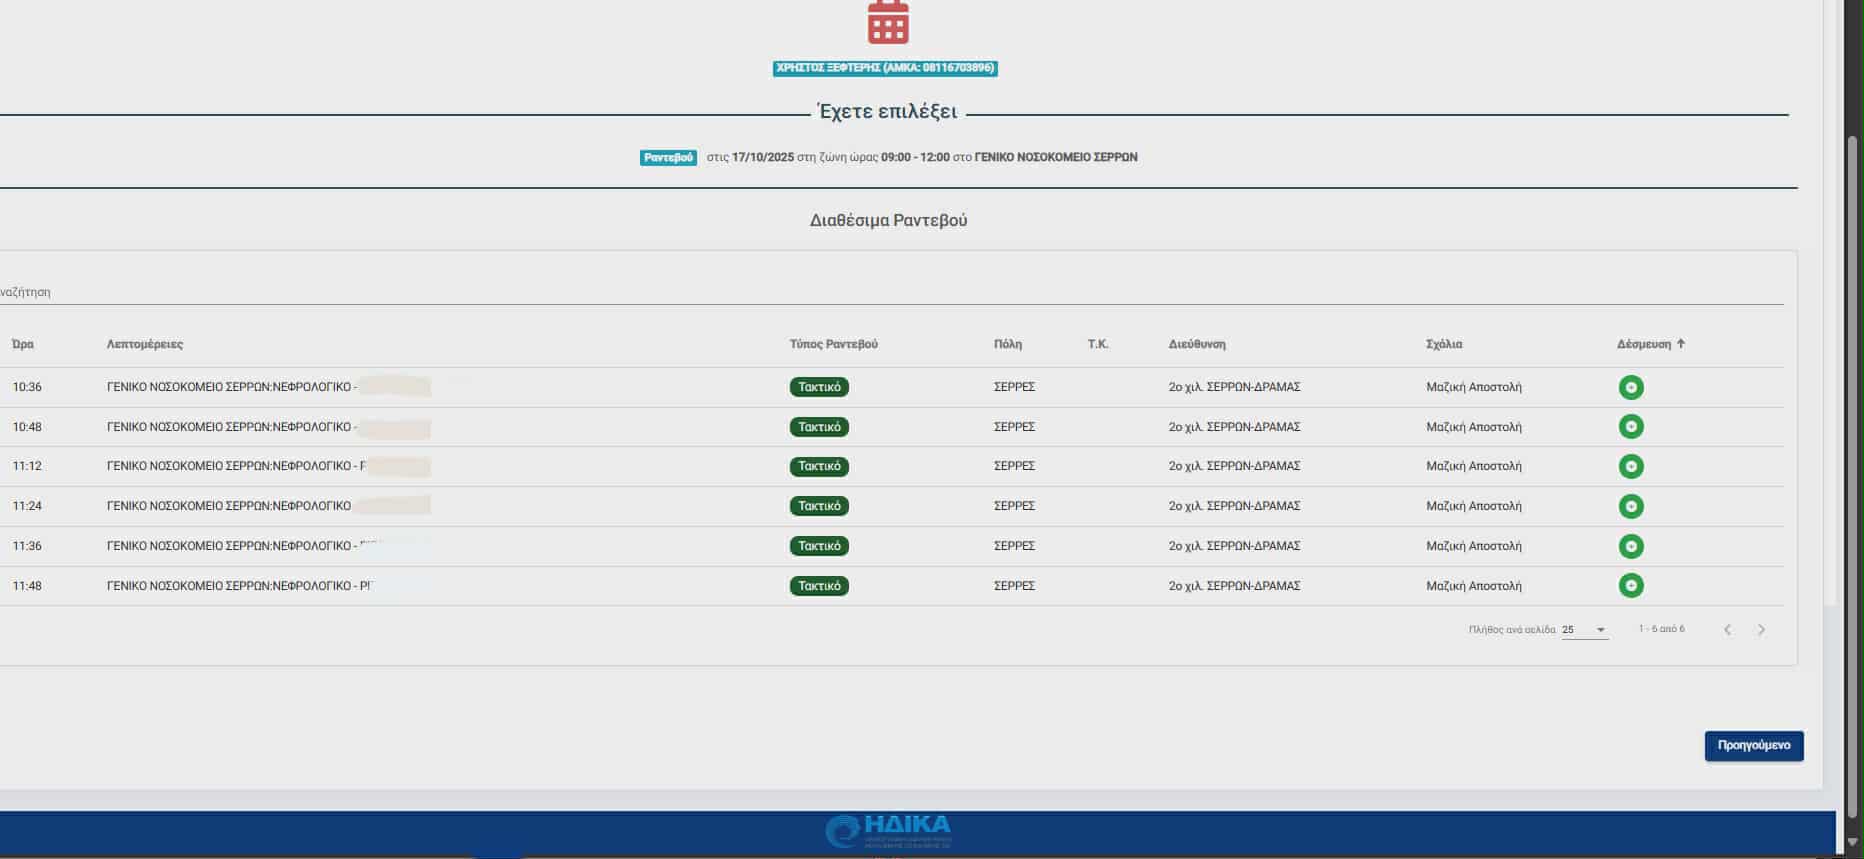Sort by Πόλη column header
The height and width of the screenshot is (859, 1864).
click(1007, 344)
